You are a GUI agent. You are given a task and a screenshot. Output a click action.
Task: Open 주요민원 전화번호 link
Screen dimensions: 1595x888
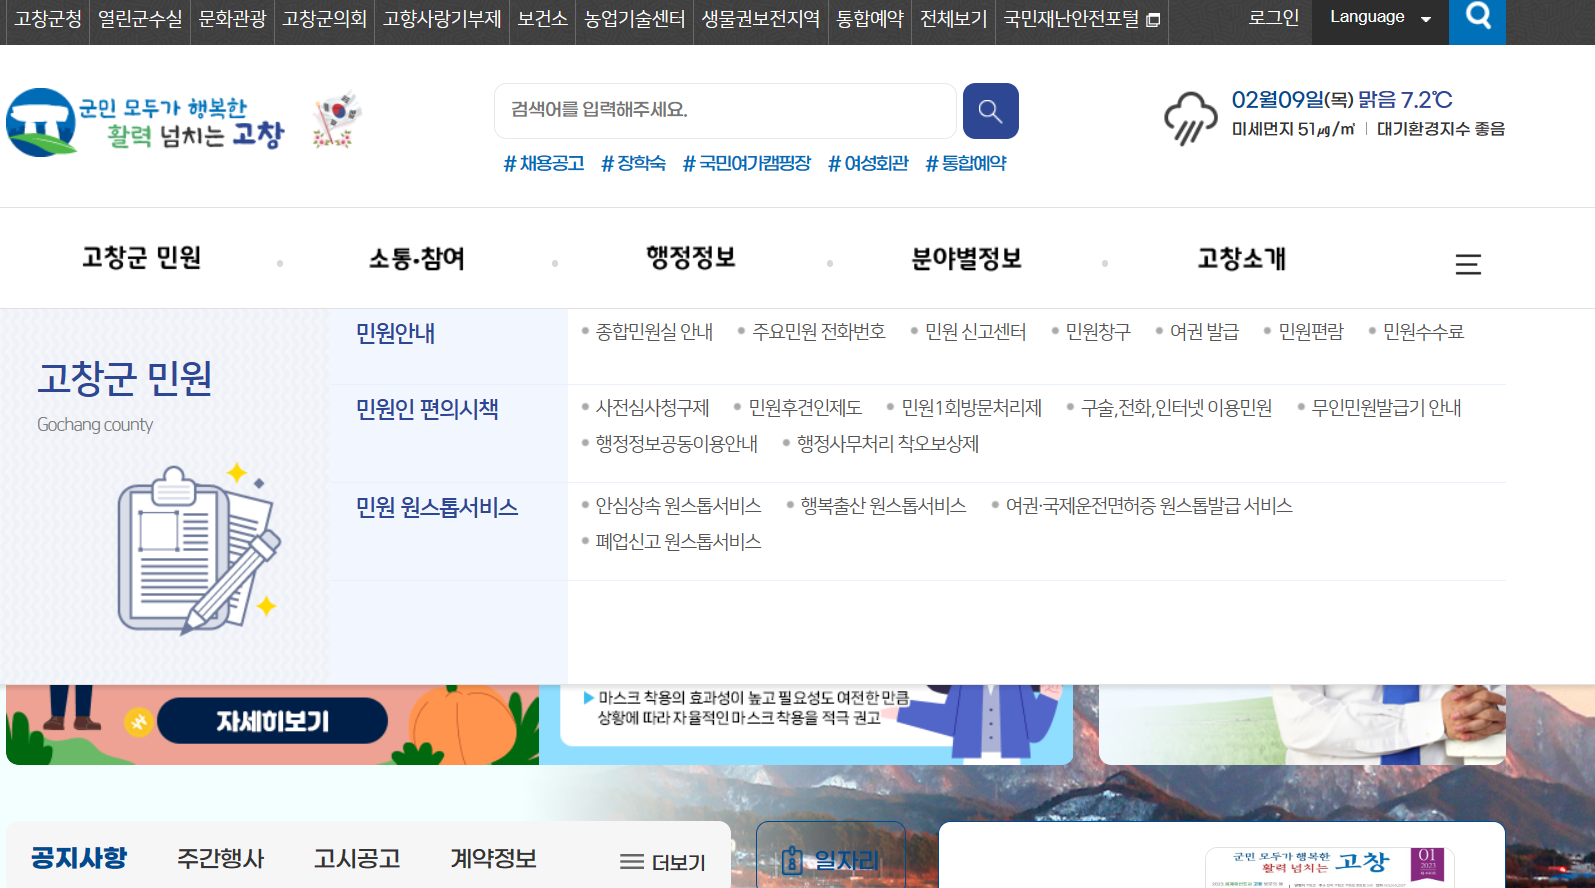pos(818,332)
